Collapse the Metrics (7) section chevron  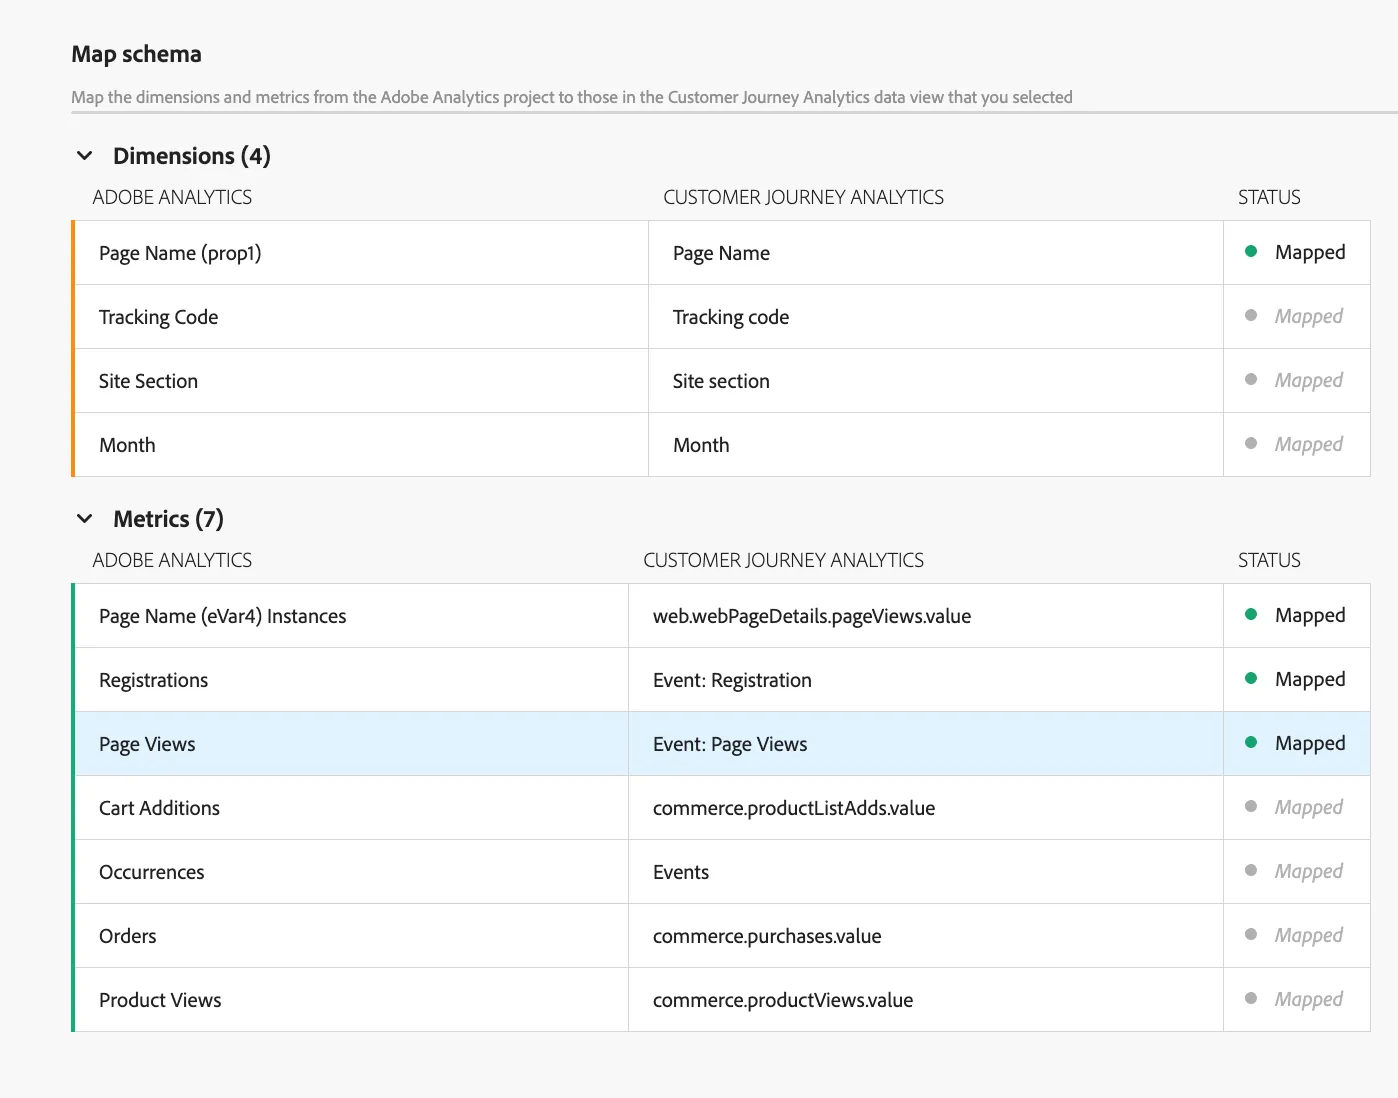tap(85, 519)
